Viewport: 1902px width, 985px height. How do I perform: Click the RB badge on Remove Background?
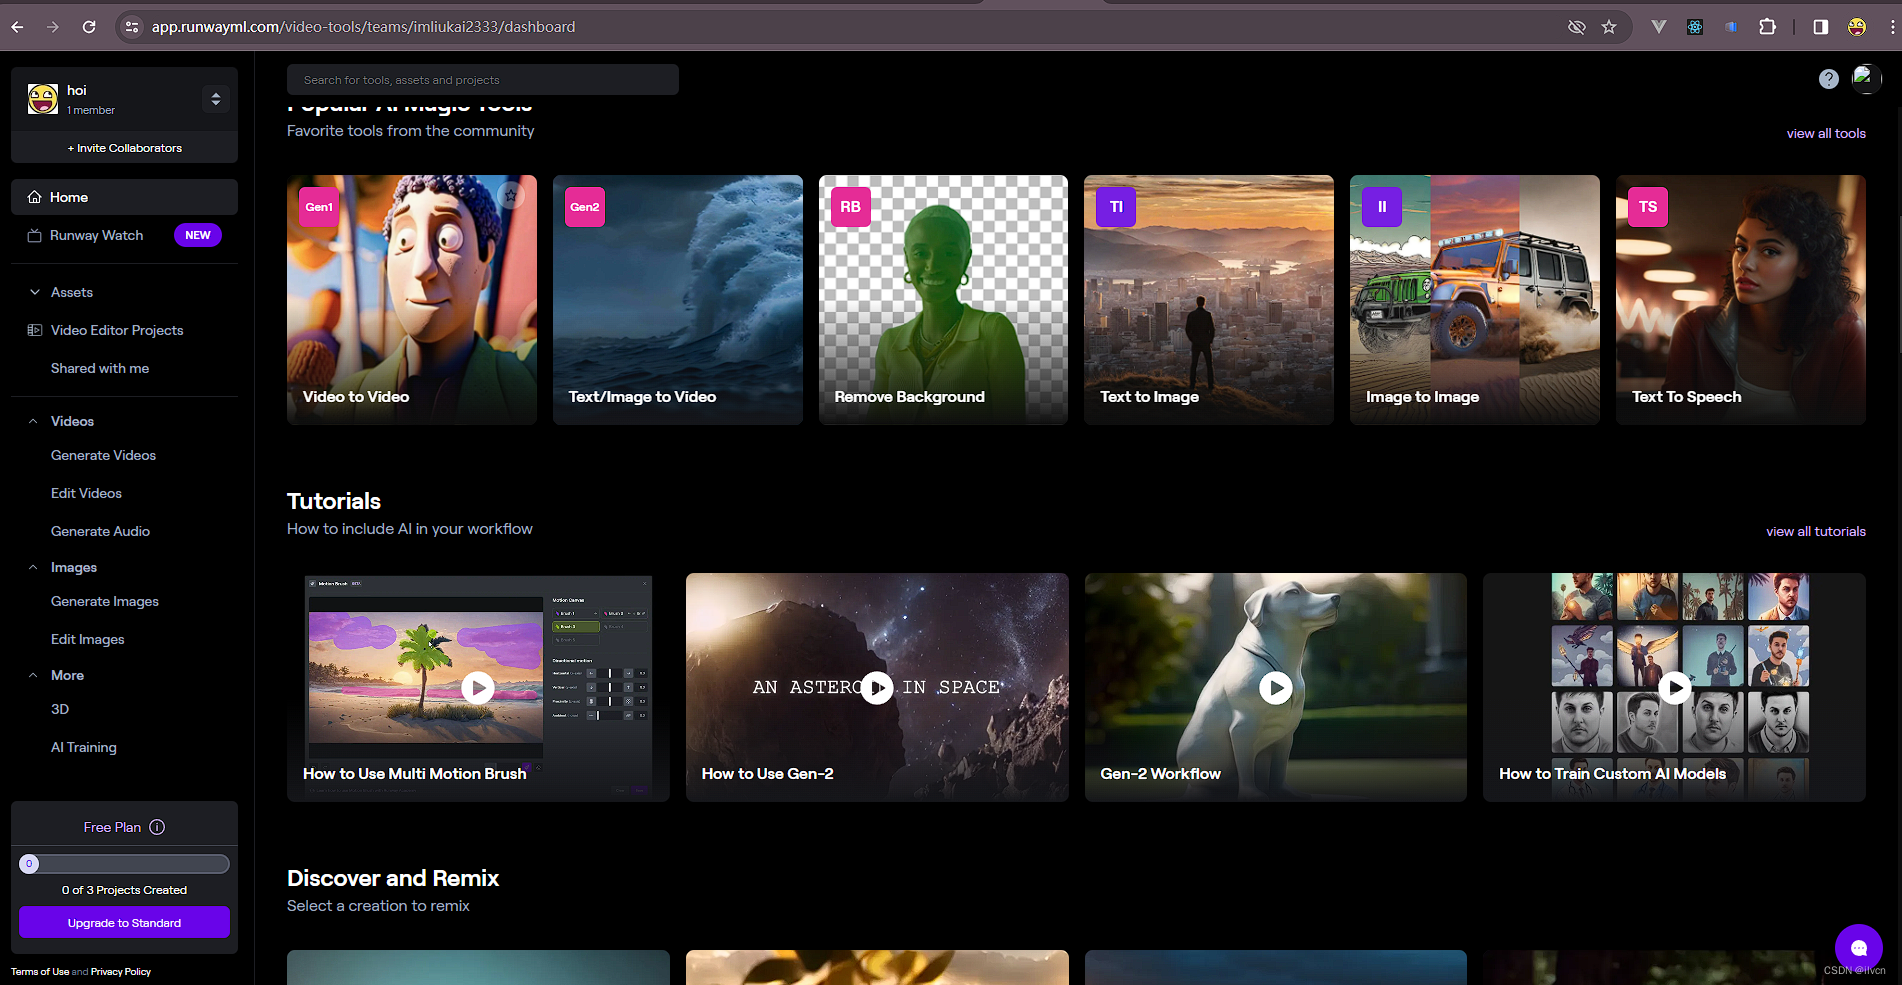click(x=851, y=207)
